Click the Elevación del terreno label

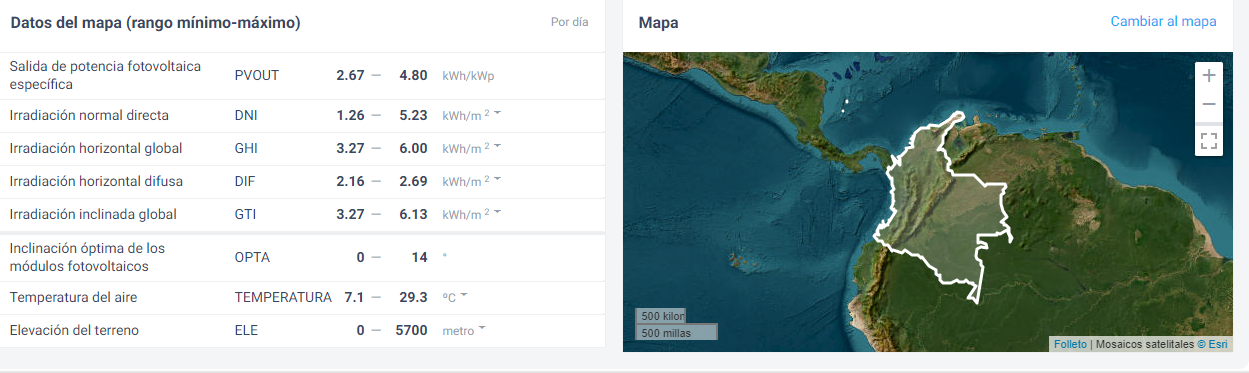tap(74, 330)
